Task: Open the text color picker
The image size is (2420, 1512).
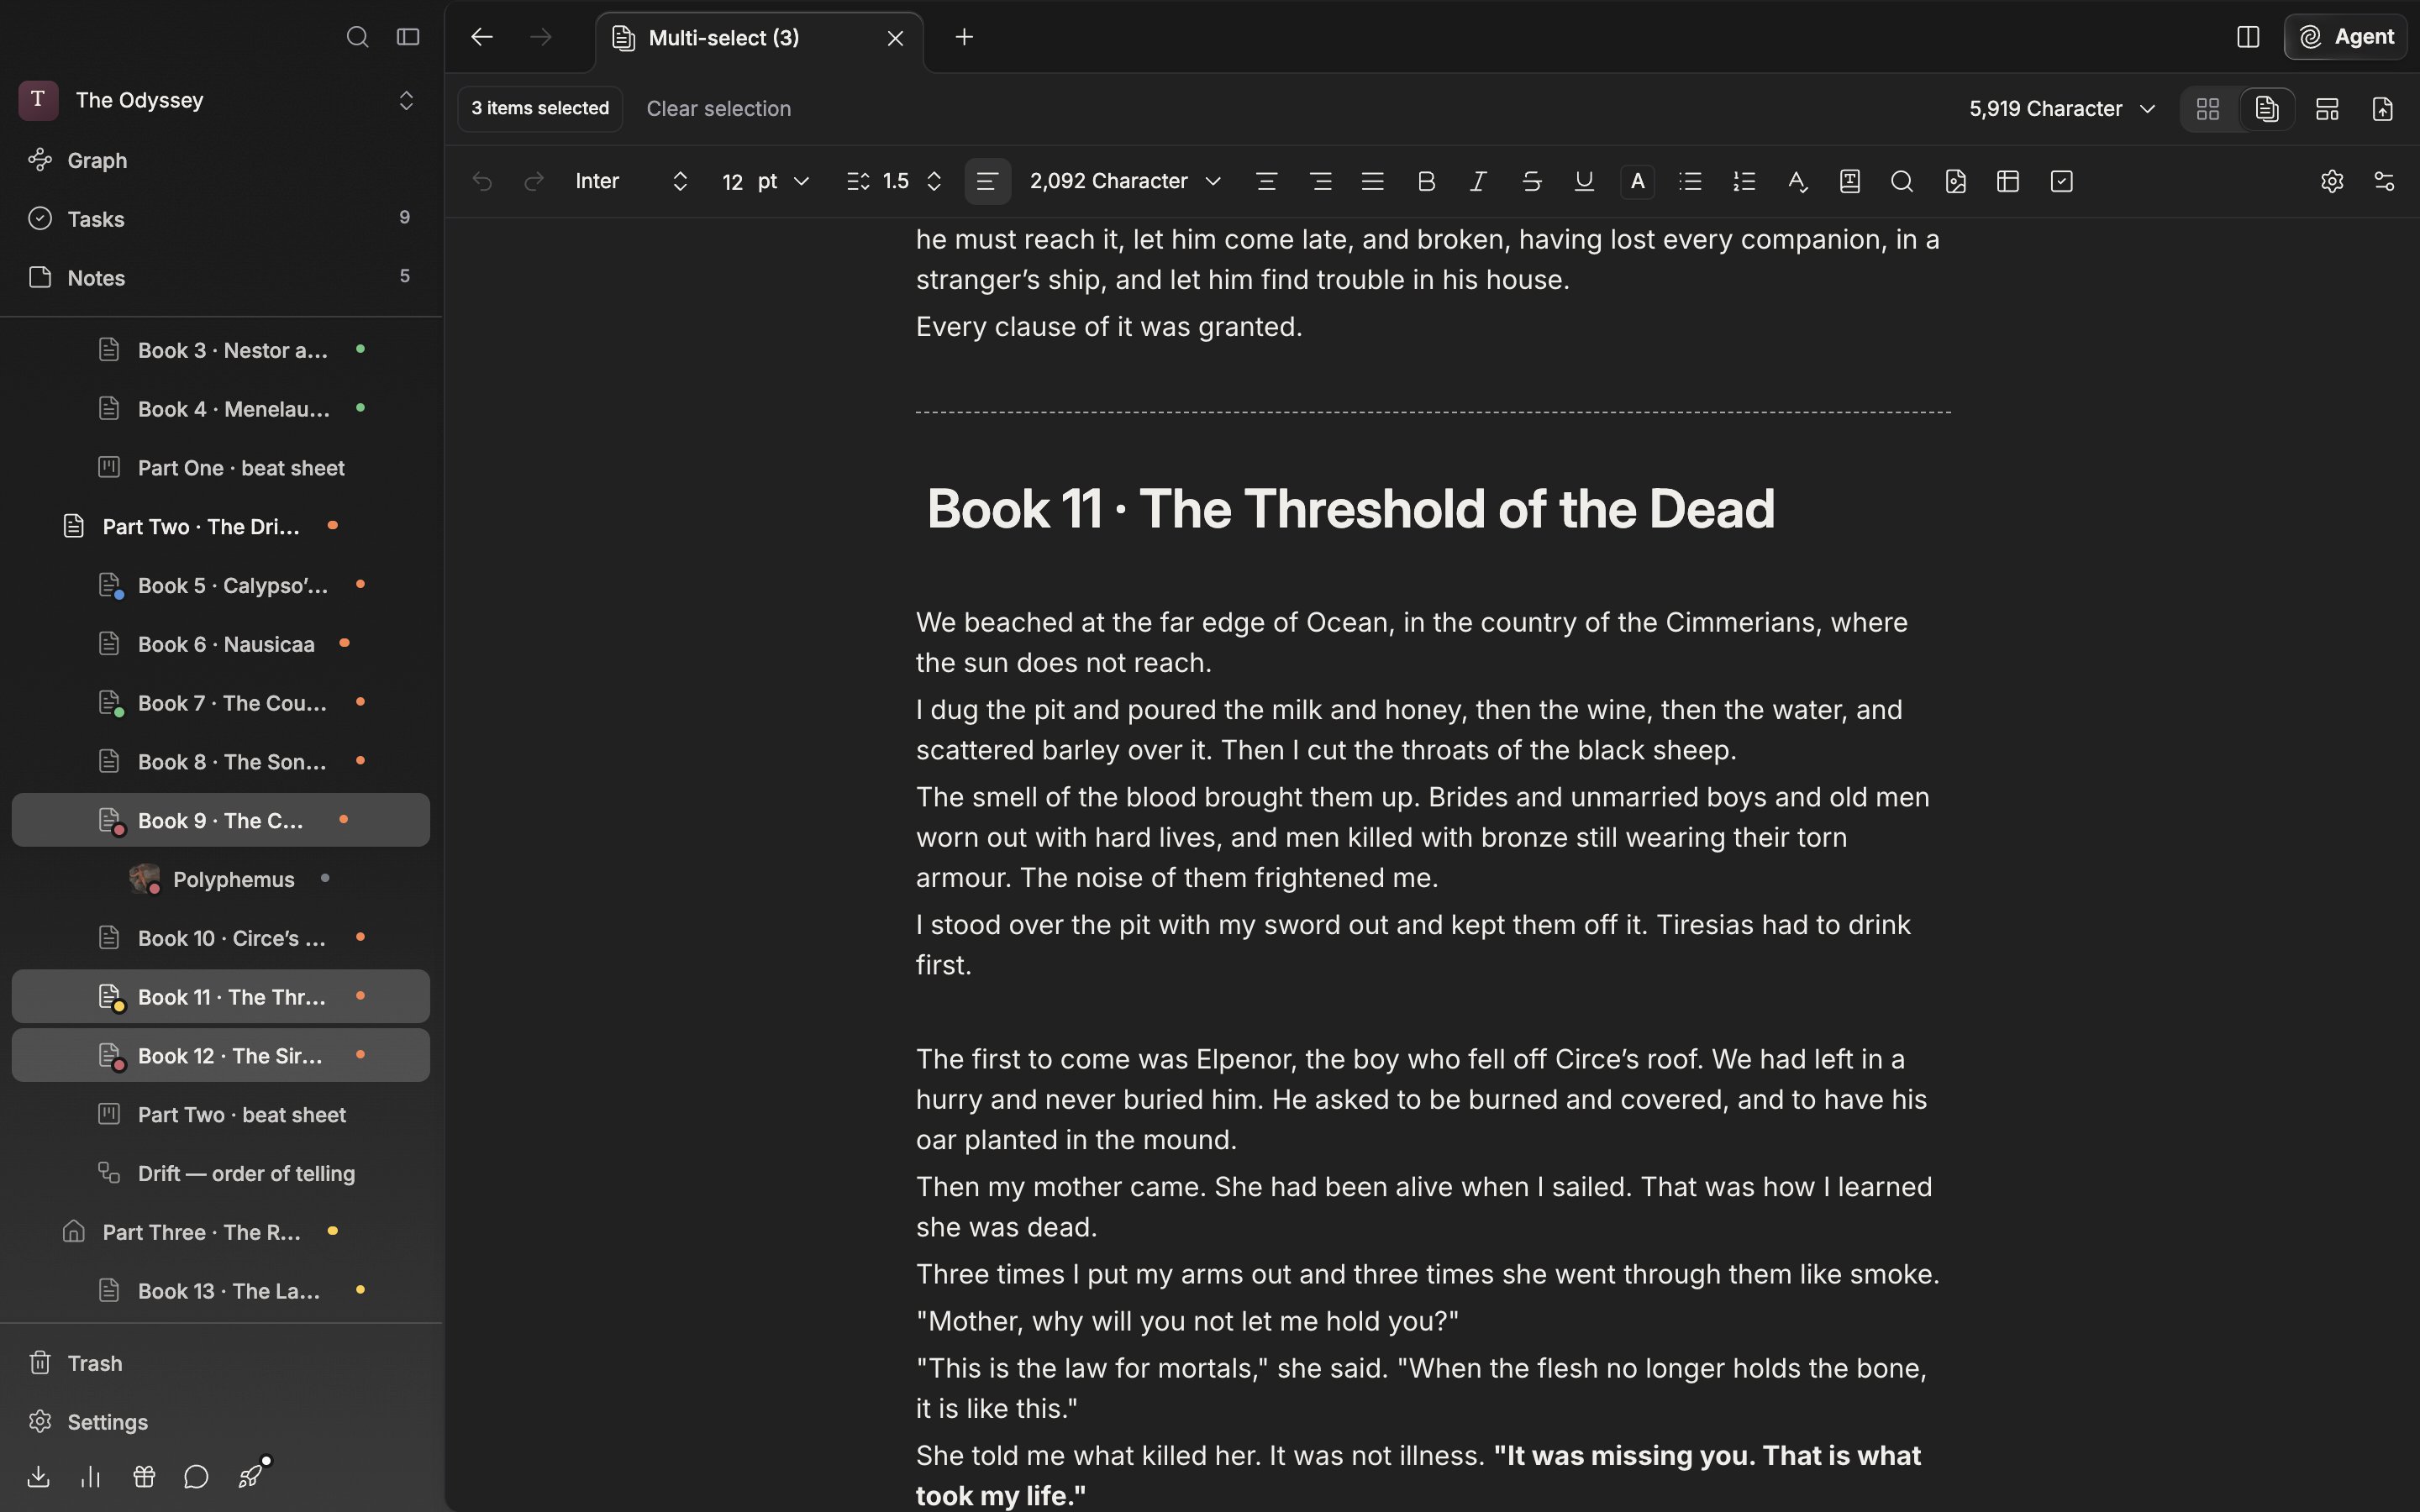Action: coord(1637,181)
